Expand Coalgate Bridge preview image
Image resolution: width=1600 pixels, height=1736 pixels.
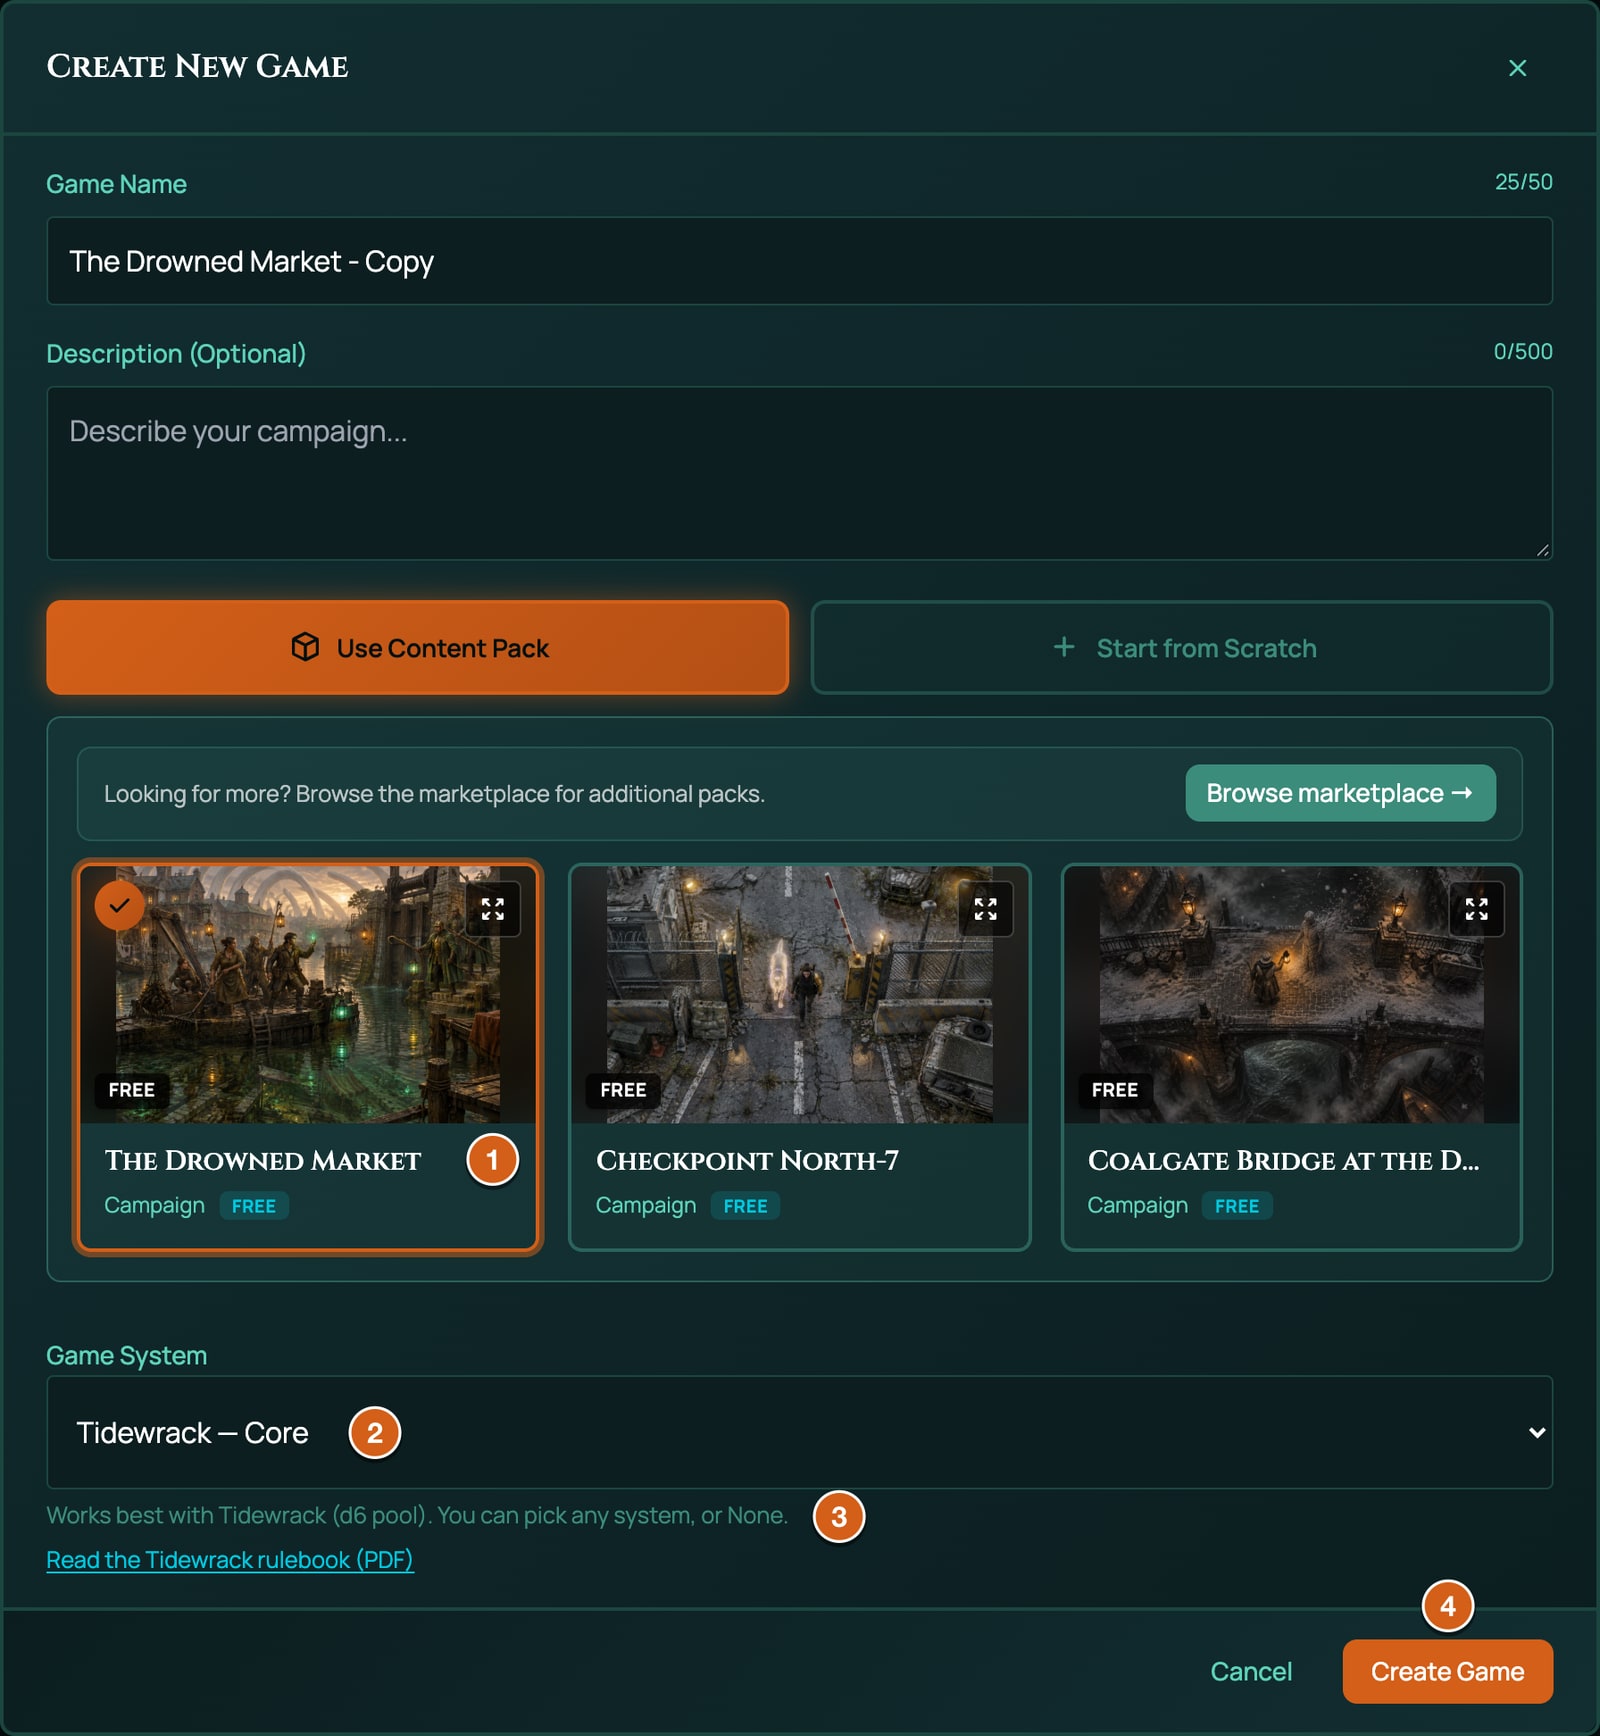click(1477, 909)
